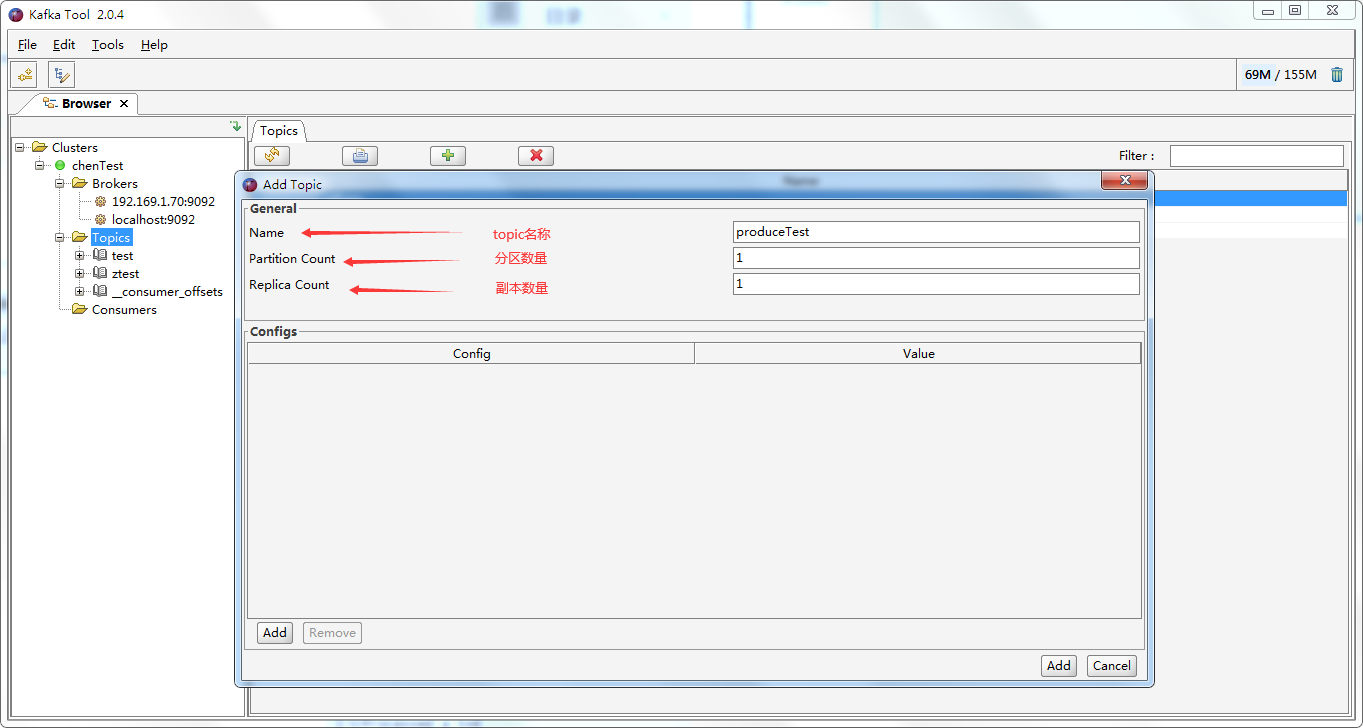
Task: Click the book icon beside the test topic
Action: click(x=100, y=256)
